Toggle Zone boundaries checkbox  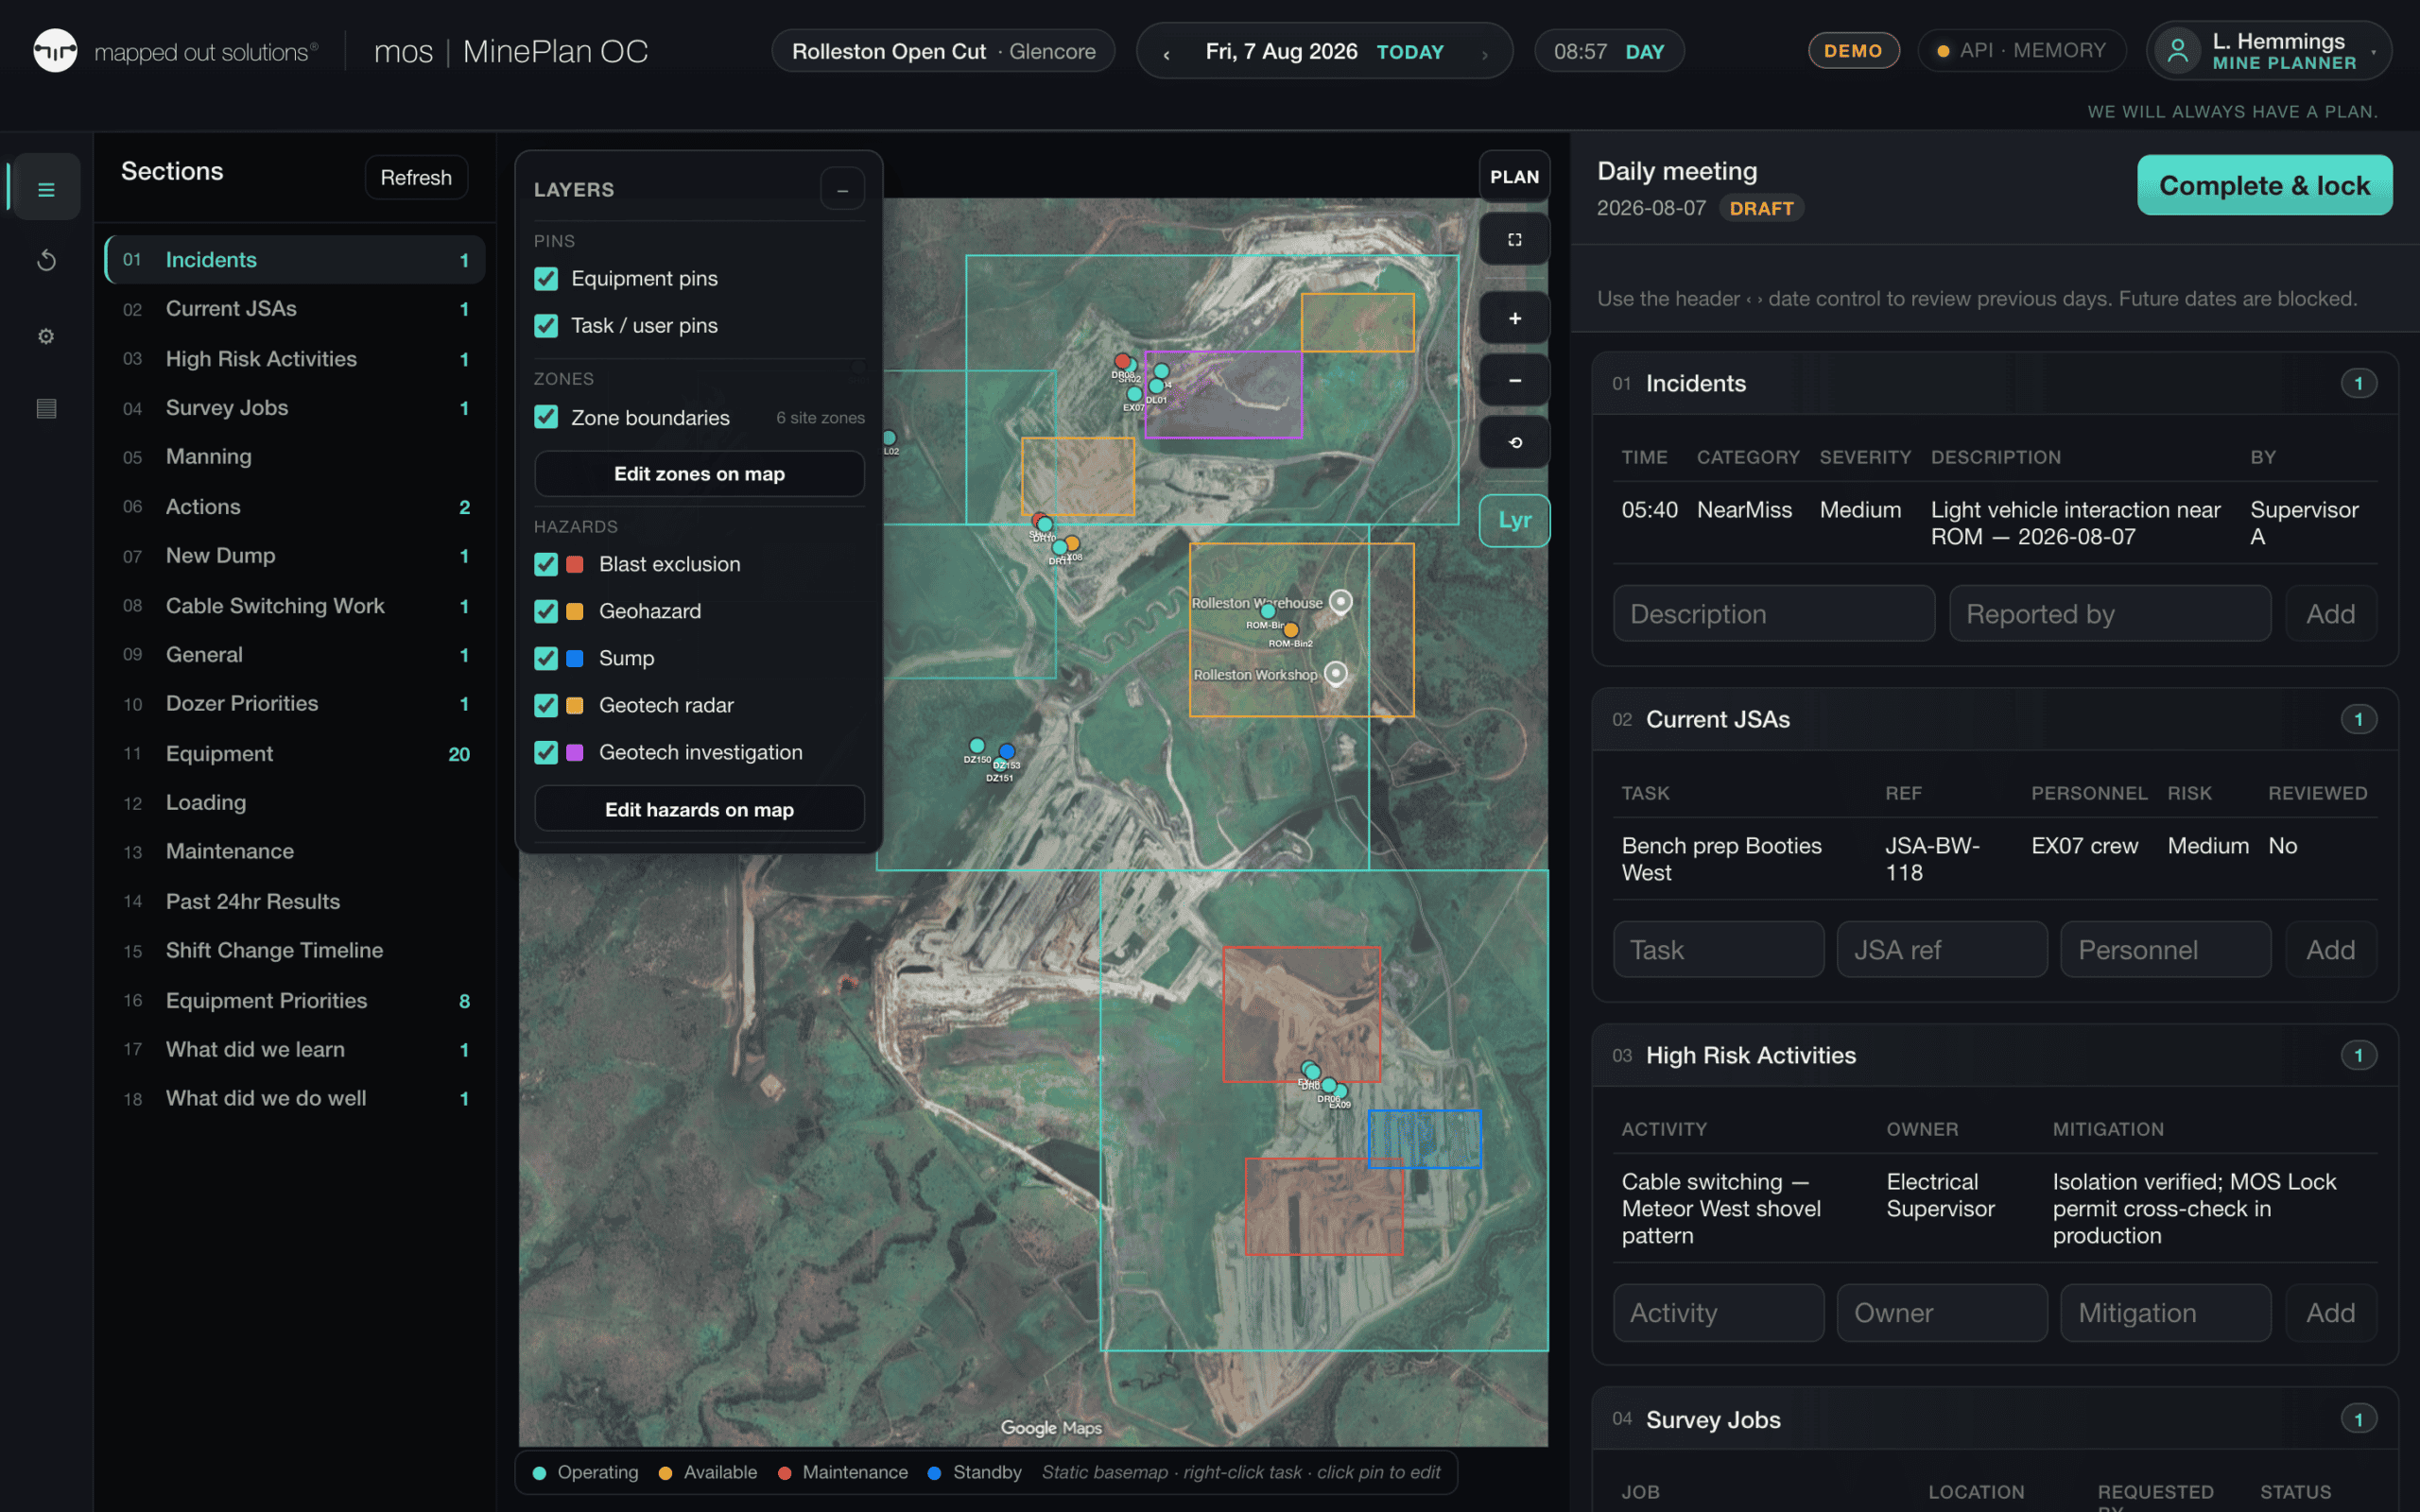click(546, 418)
